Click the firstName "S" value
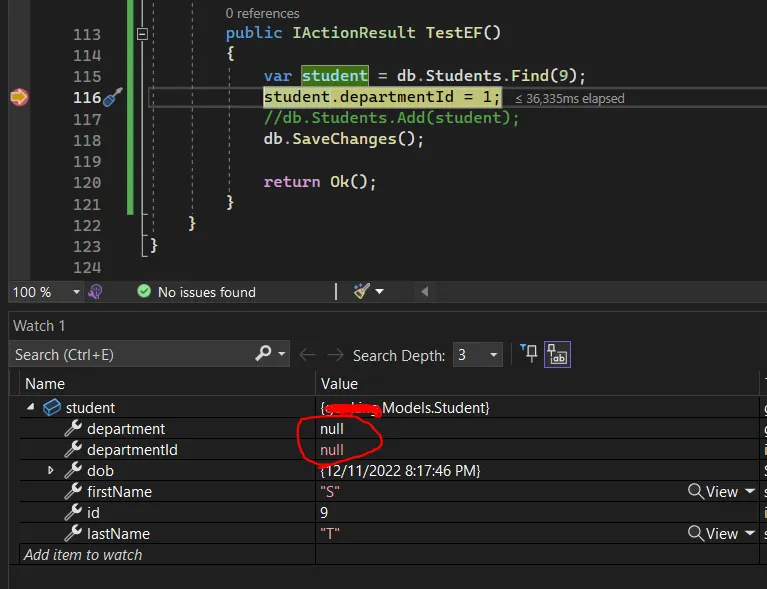 coord(330,492)
